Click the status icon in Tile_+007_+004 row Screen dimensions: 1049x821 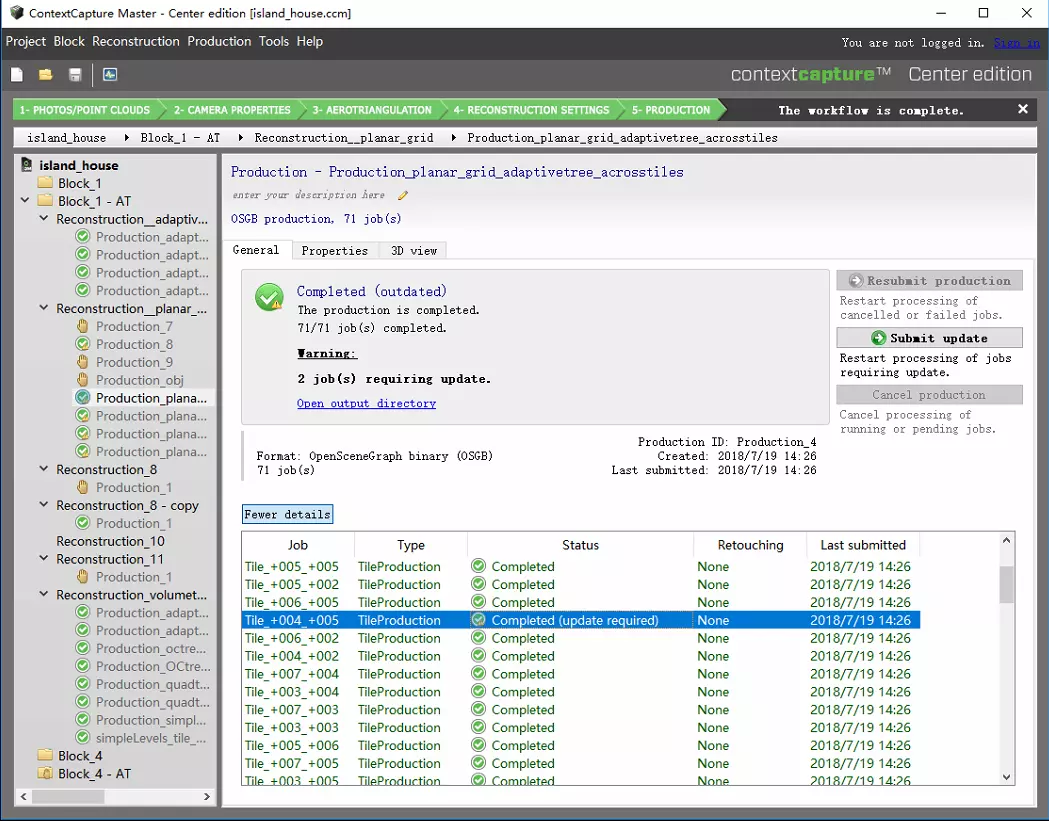coord(478,674)
